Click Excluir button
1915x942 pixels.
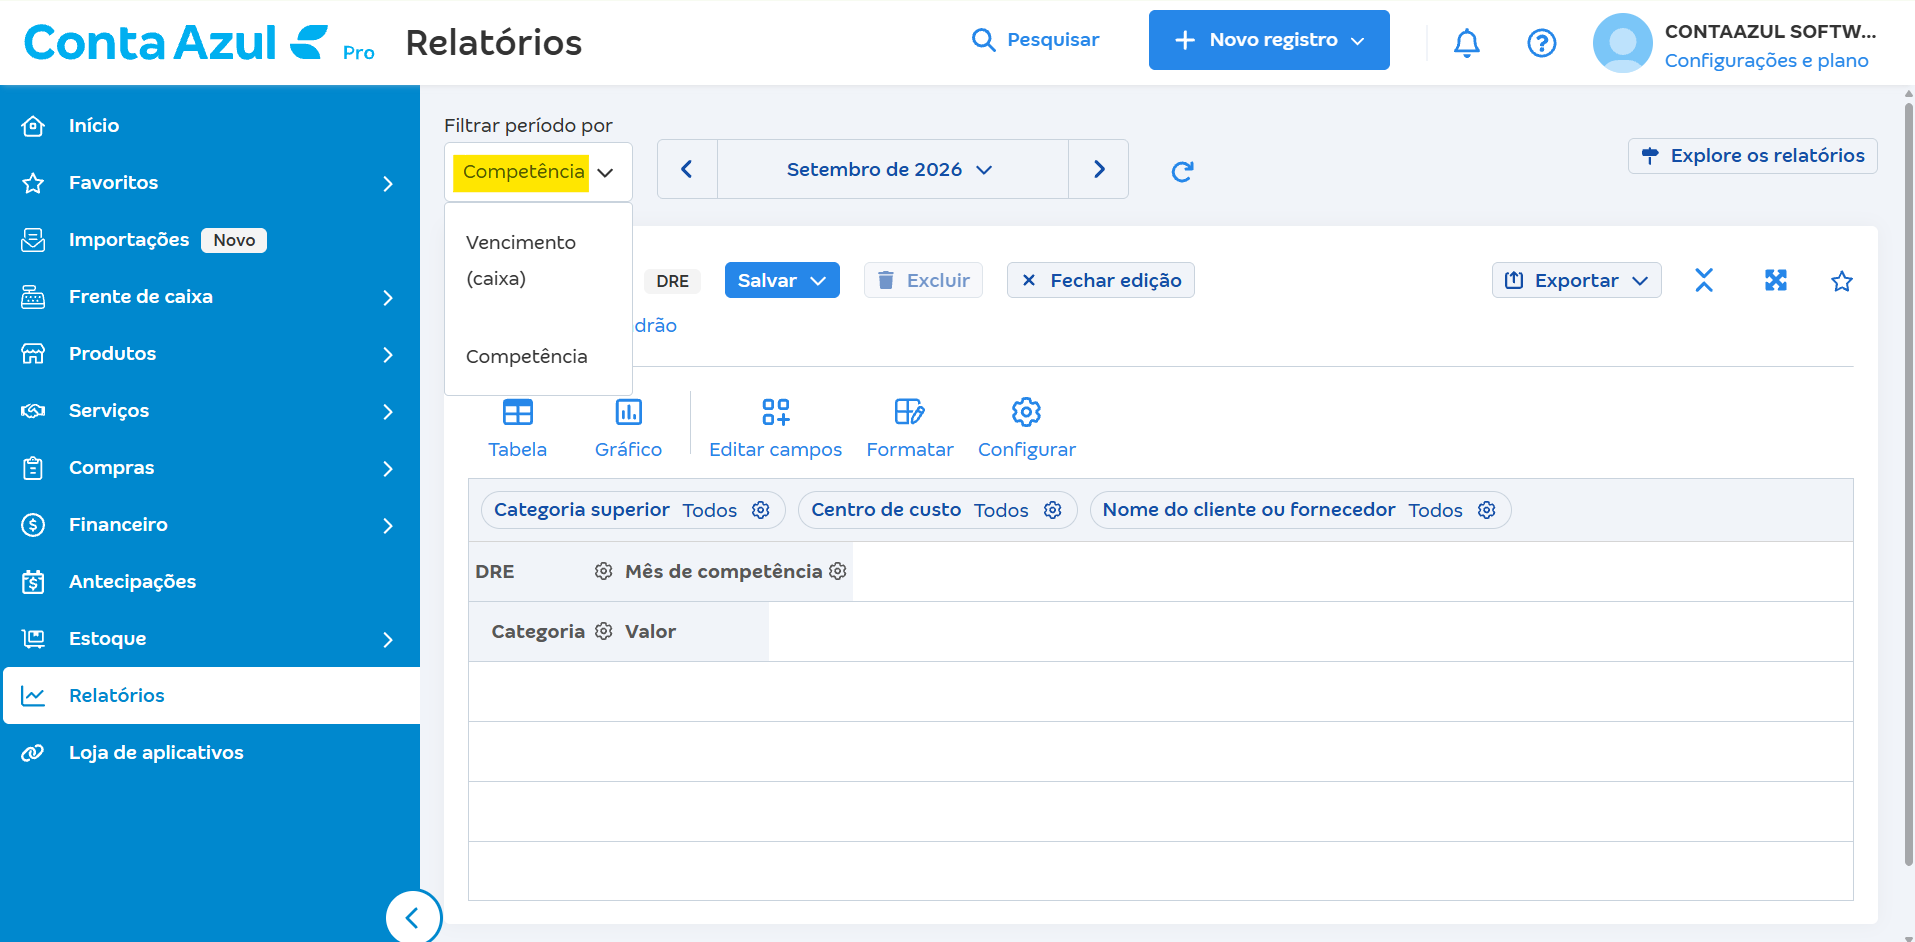(x=923, y=280)
